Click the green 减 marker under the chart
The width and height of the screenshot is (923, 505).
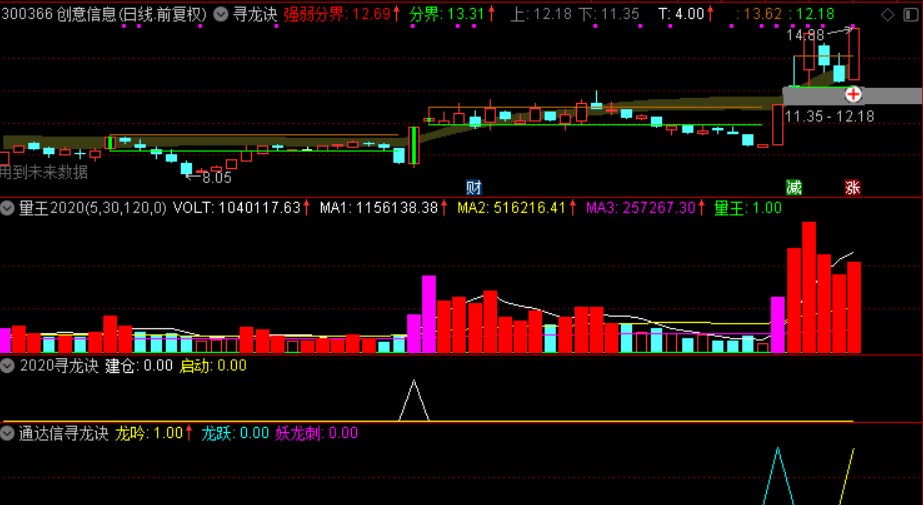tap(794, 187)
